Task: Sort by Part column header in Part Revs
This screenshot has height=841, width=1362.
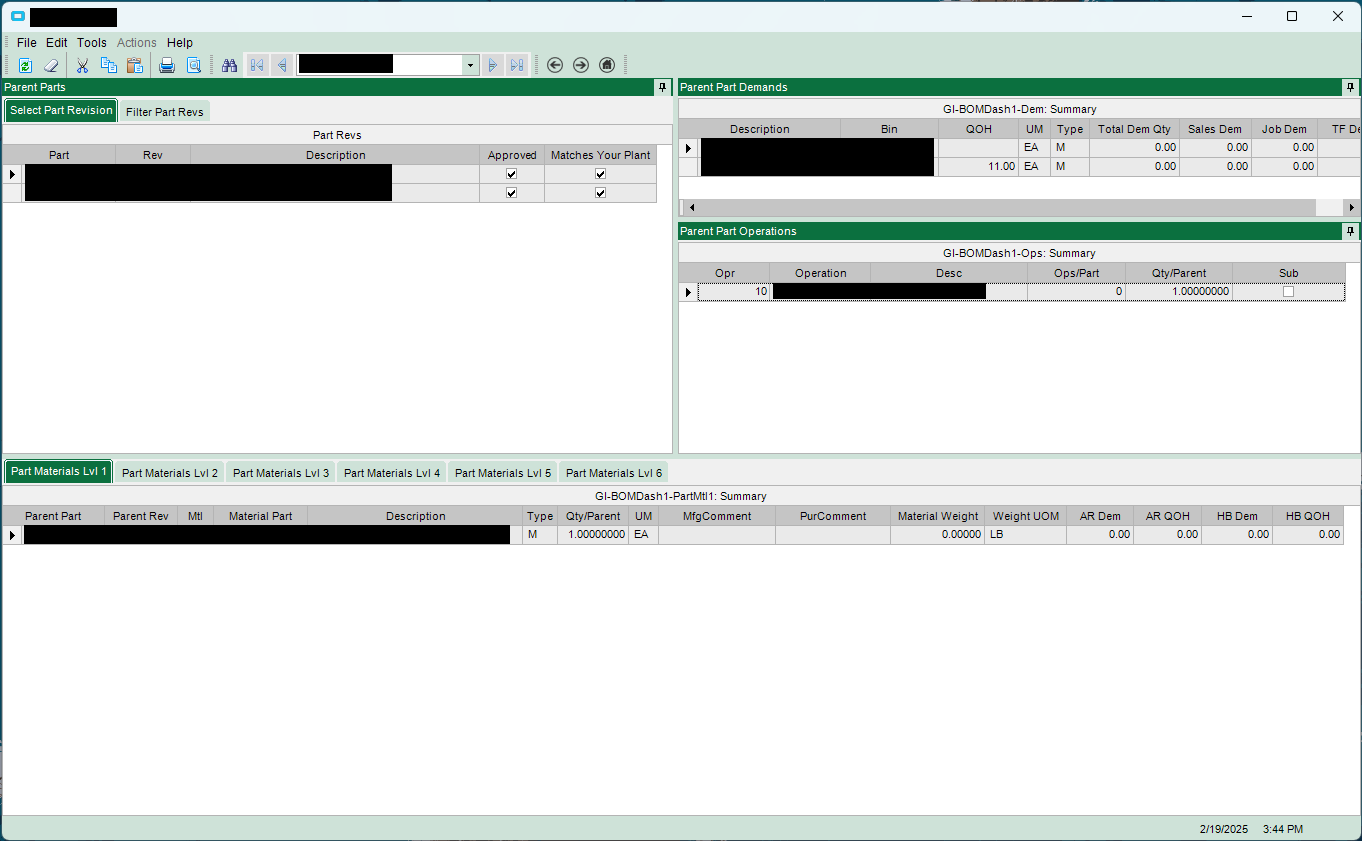Action: [x=59, y=155]
